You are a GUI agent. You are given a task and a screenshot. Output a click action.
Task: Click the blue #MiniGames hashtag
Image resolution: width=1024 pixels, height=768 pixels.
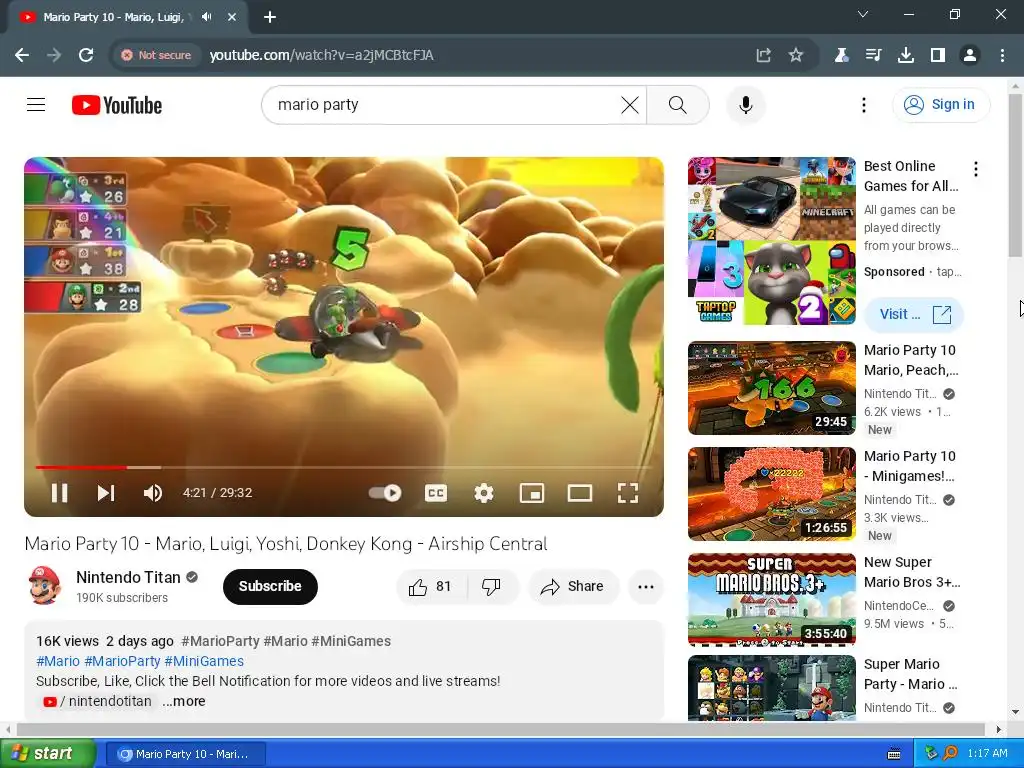[204, 661]
